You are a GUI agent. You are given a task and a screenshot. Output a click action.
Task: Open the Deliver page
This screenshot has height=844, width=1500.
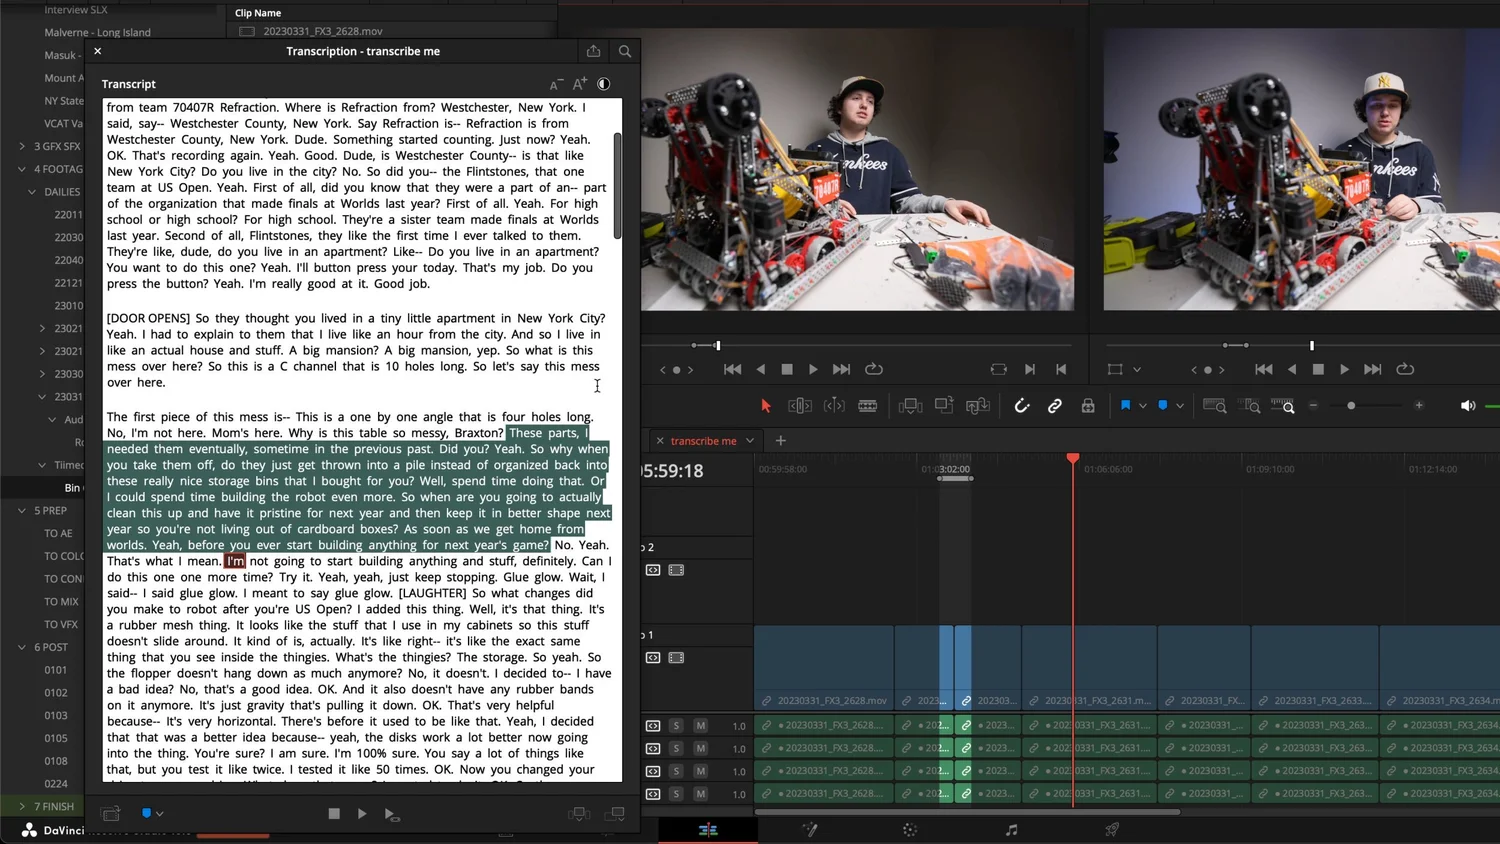[1112, 829]
